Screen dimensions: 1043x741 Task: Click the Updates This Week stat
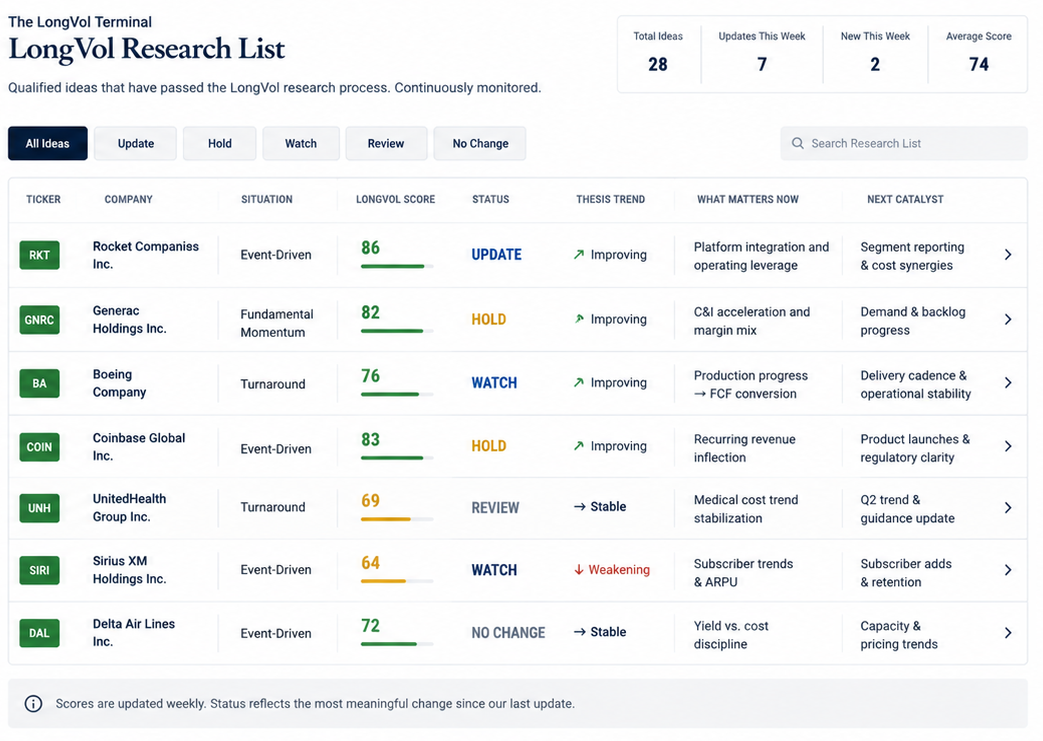[762, 52]
